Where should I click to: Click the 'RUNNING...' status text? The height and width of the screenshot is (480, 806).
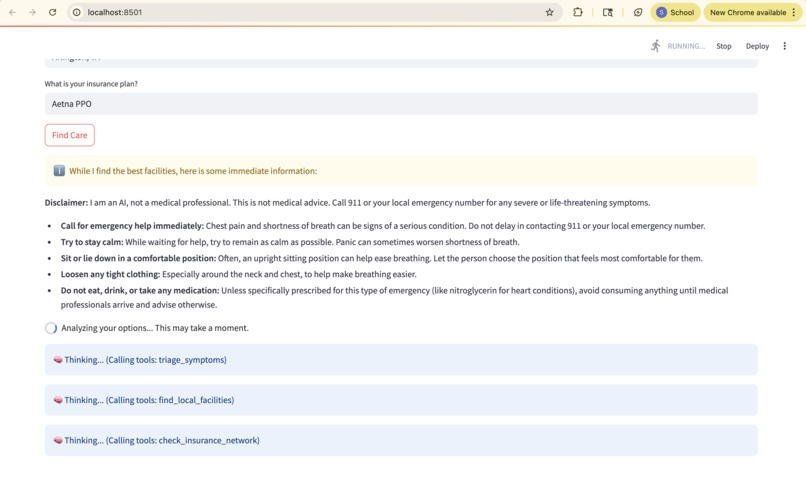pyautogui.click(x=686, y=46)
